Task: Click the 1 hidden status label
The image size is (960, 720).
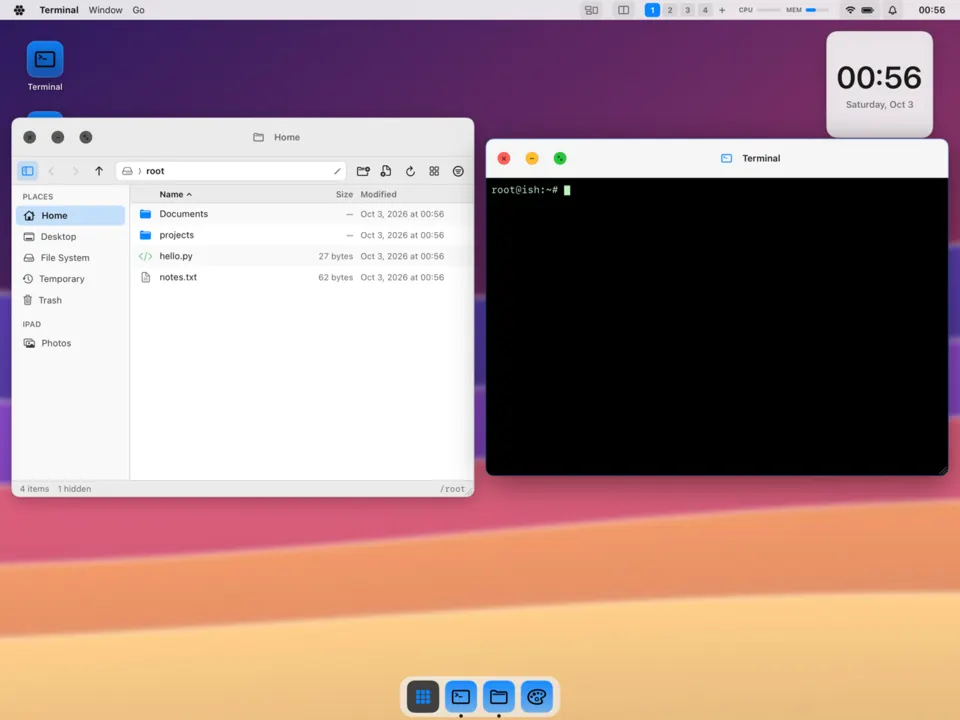Action: pyautogui.click(x=74, y=489)
